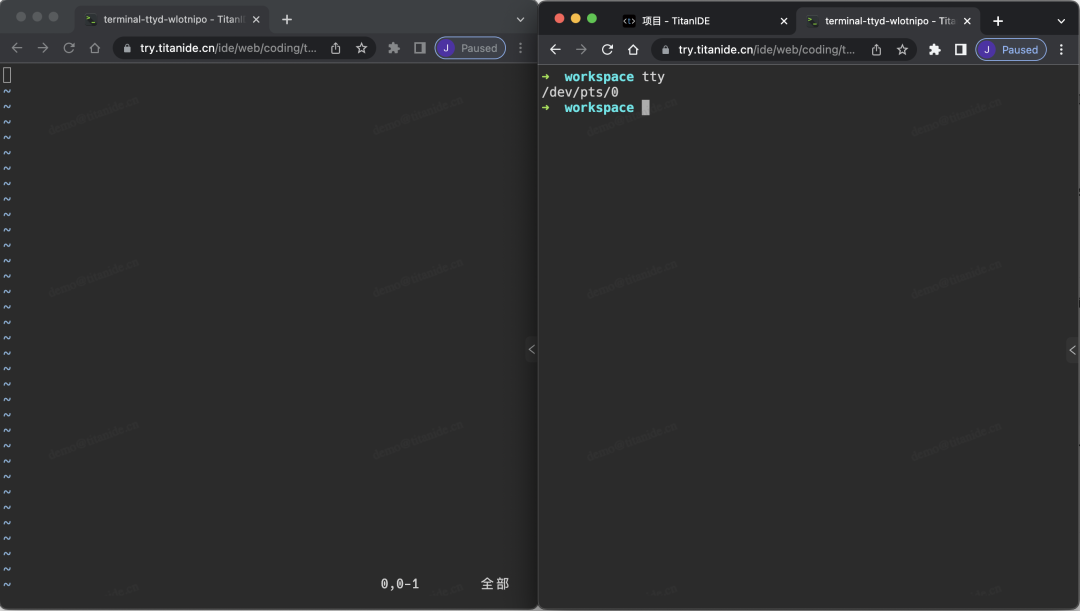Open new tab in right browser window
Screen dimensions: 1080x611
pos(998,21)
